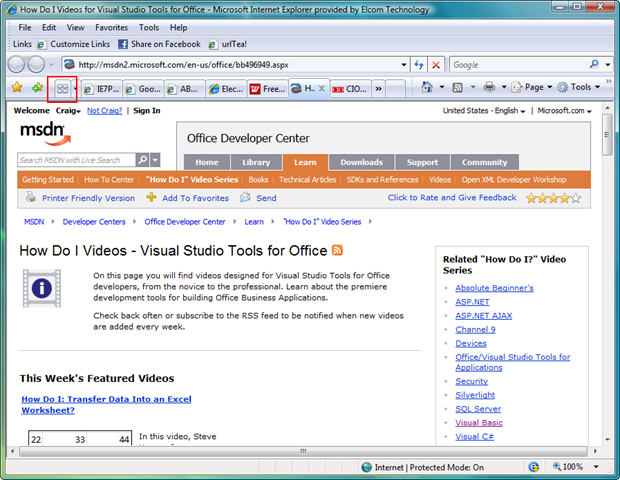Switch to the Downloads tab

361,162
